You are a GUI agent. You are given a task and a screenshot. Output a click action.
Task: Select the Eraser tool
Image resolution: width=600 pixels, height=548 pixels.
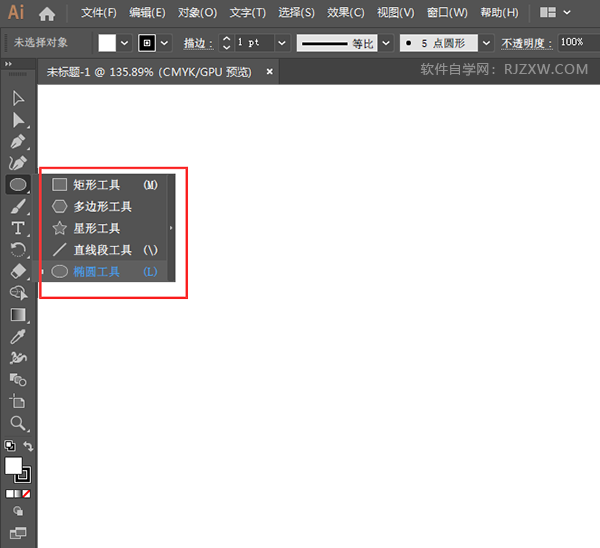pos(18,271)
